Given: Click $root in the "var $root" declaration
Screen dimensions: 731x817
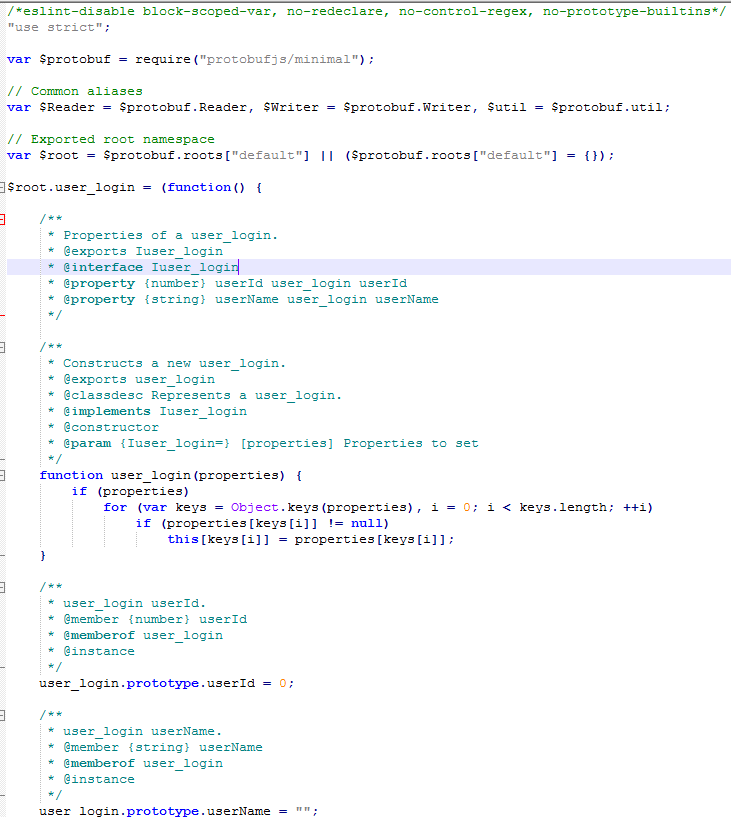Looking at the screenshot, I should (x=59, y=155).
